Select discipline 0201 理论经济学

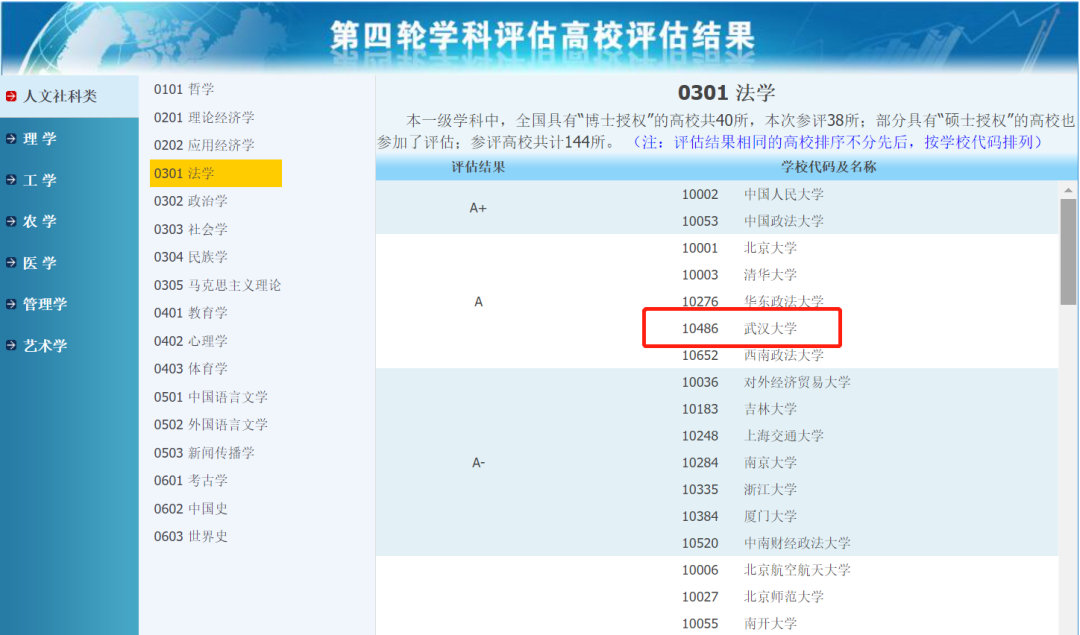204,118
